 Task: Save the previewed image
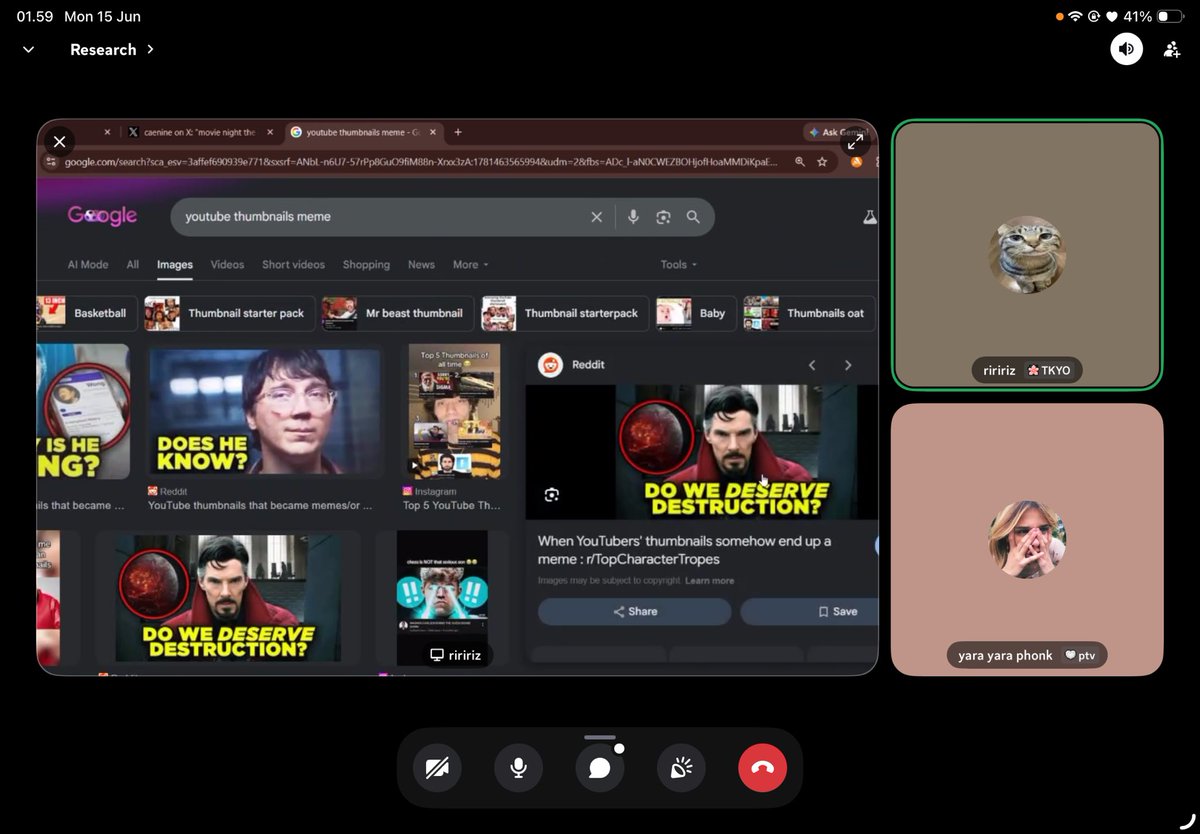[809, 611]
